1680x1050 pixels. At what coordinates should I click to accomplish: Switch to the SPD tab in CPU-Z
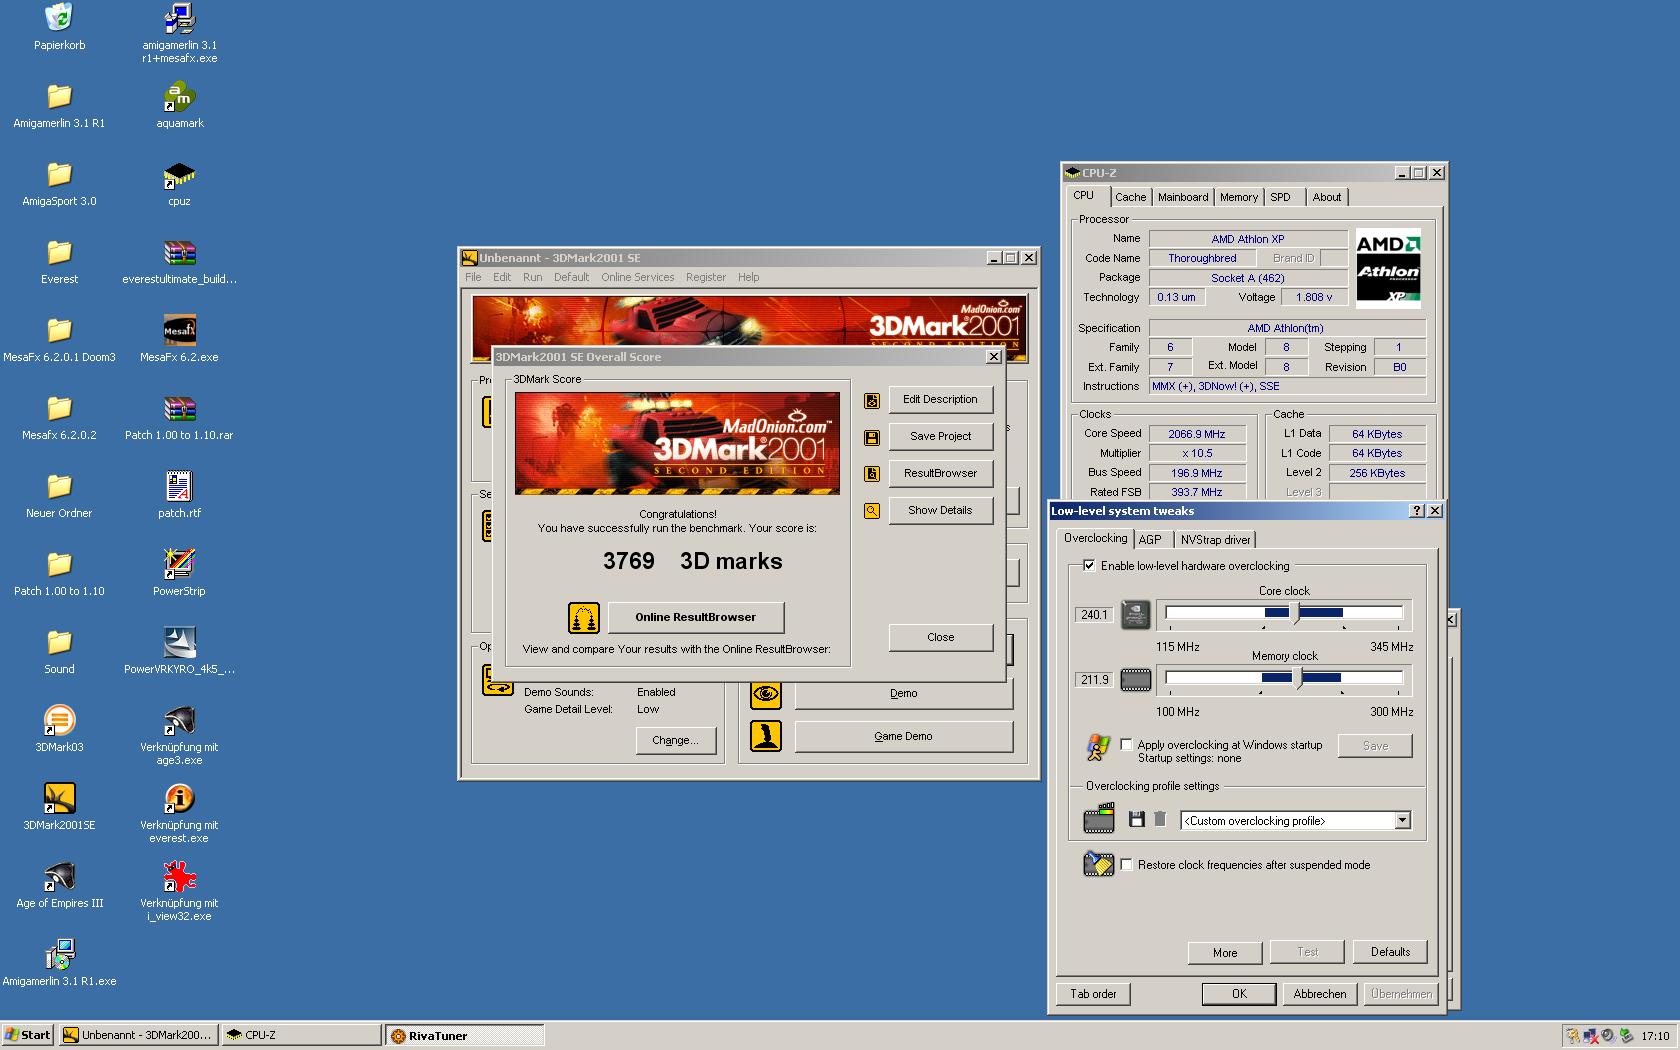click(1280, 197)
